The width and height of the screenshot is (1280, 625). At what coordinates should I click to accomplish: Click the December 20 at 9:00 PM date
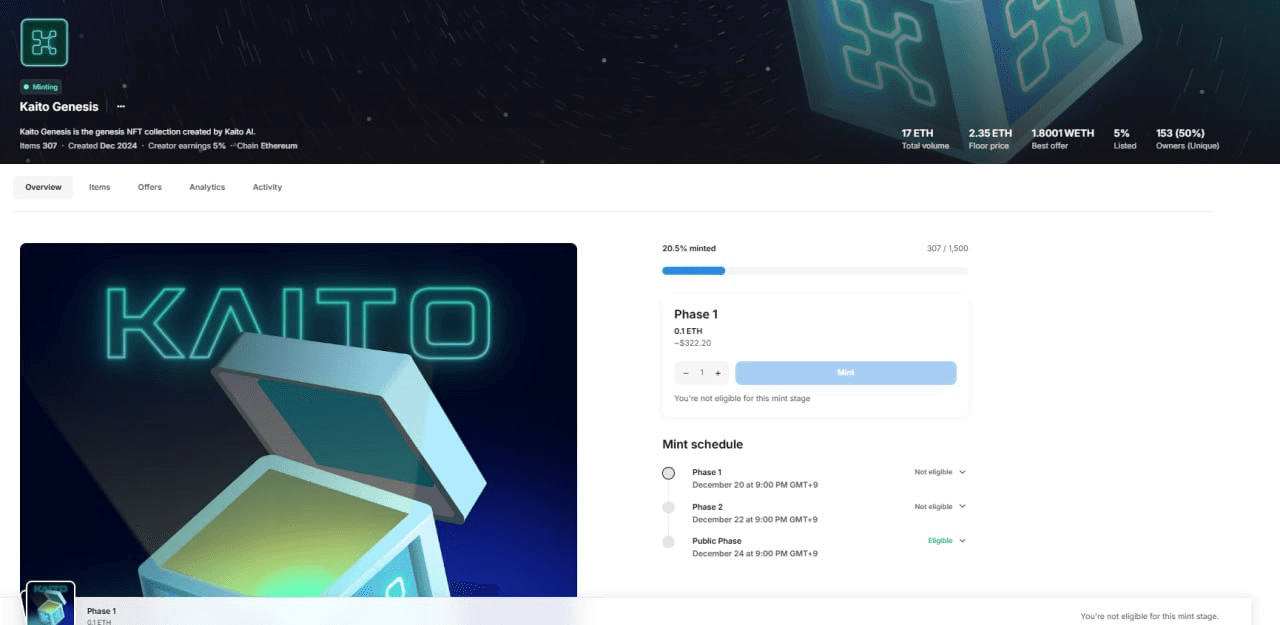(755, 485)
